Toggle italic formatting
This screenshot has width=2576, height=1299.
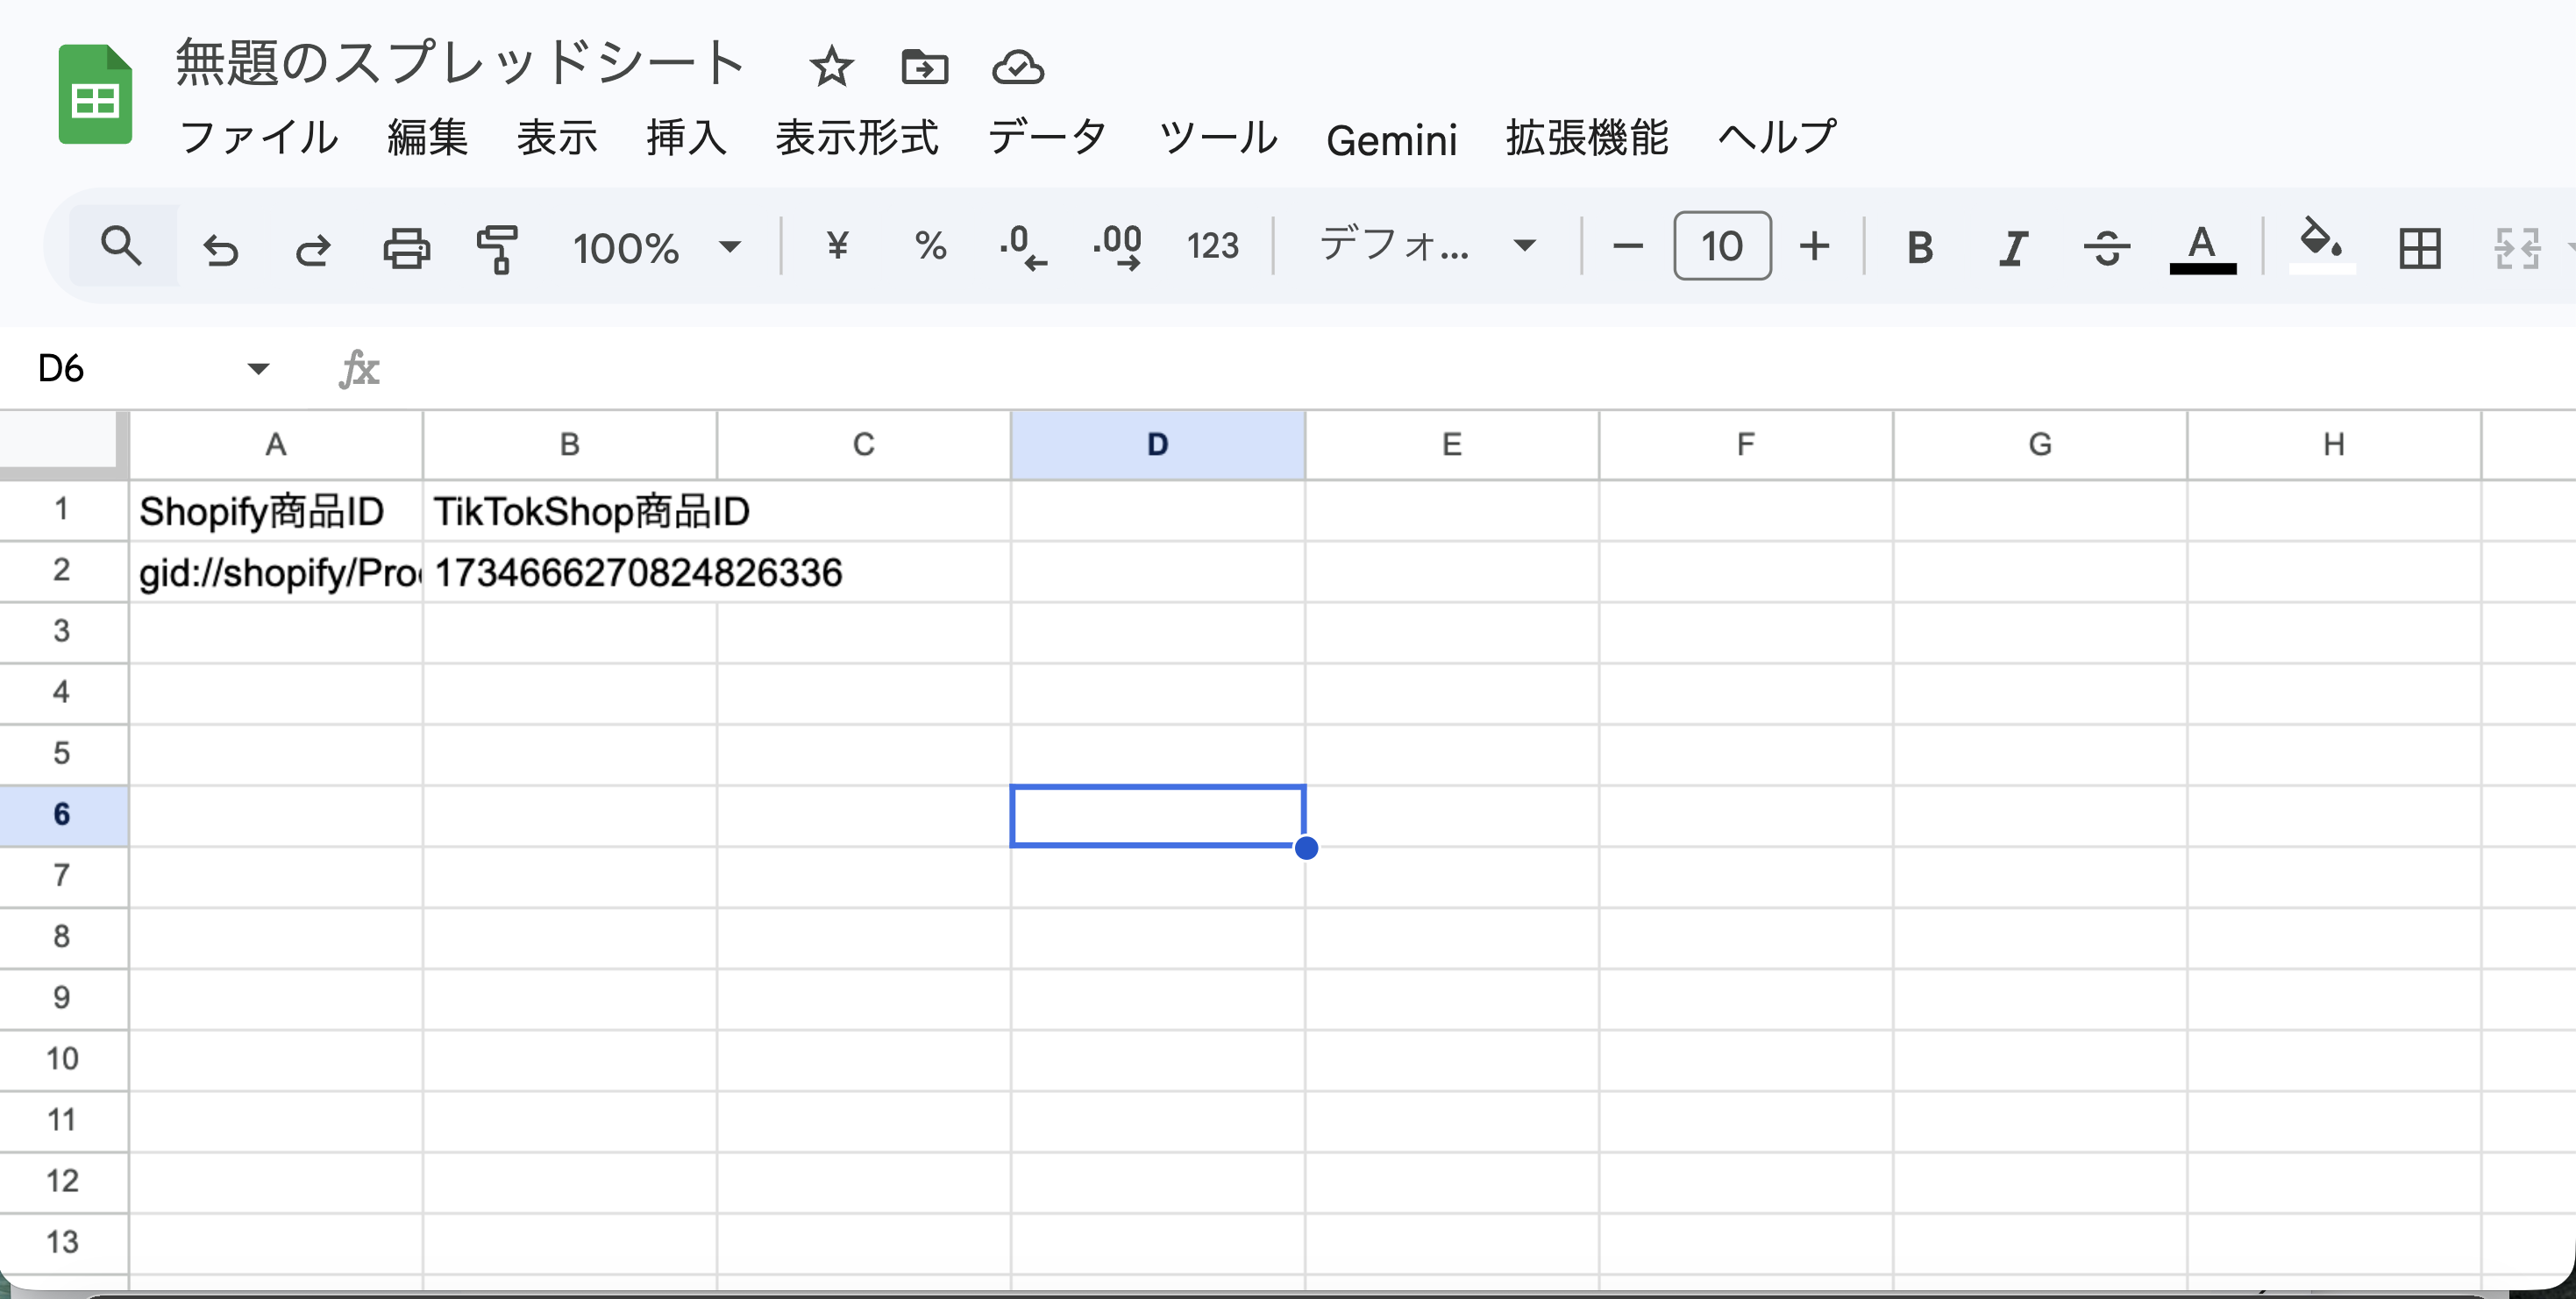(2012, 248)
